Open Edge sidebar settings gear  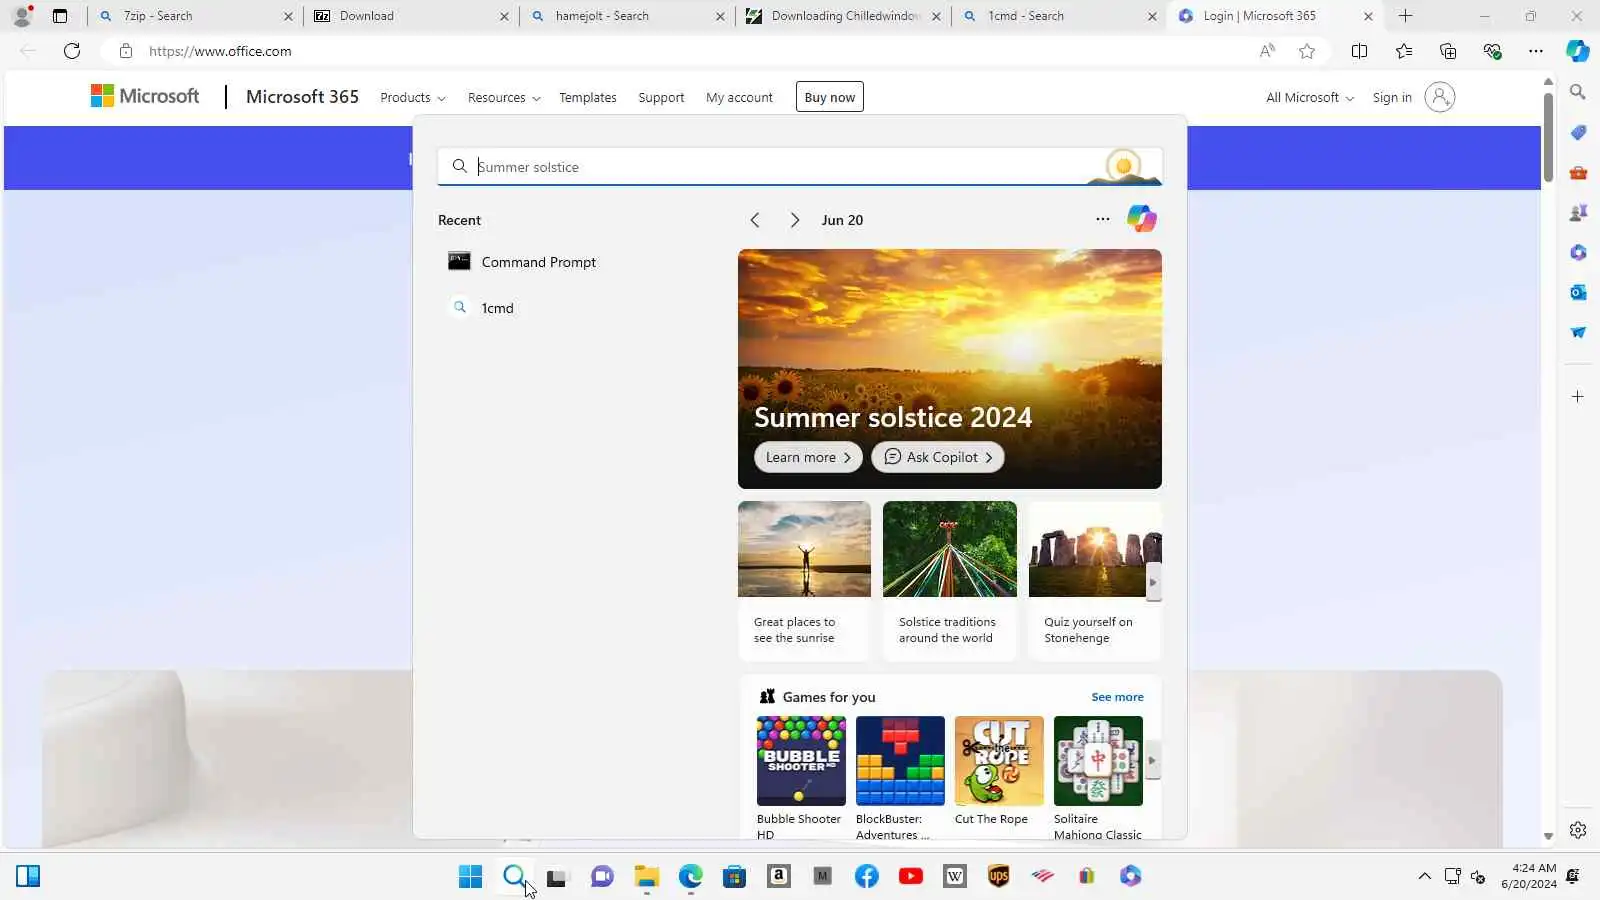pos(1578,830)
